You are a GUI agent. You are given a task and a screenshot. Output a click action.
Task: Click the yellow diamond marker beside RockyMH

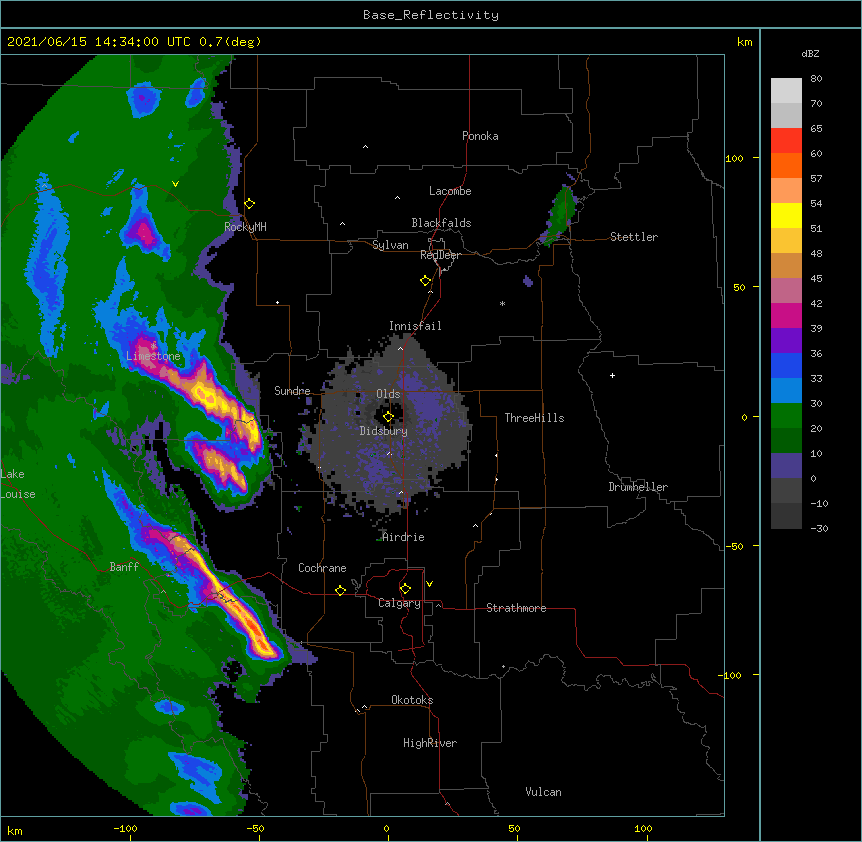coord(250,204)
